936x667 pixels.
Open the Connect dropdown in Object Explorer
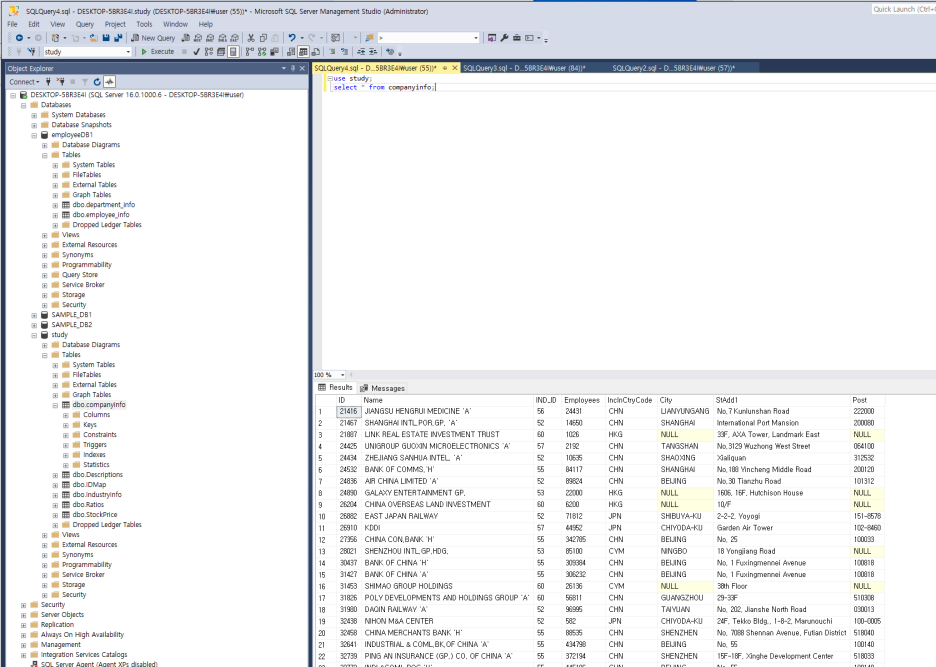24,82
